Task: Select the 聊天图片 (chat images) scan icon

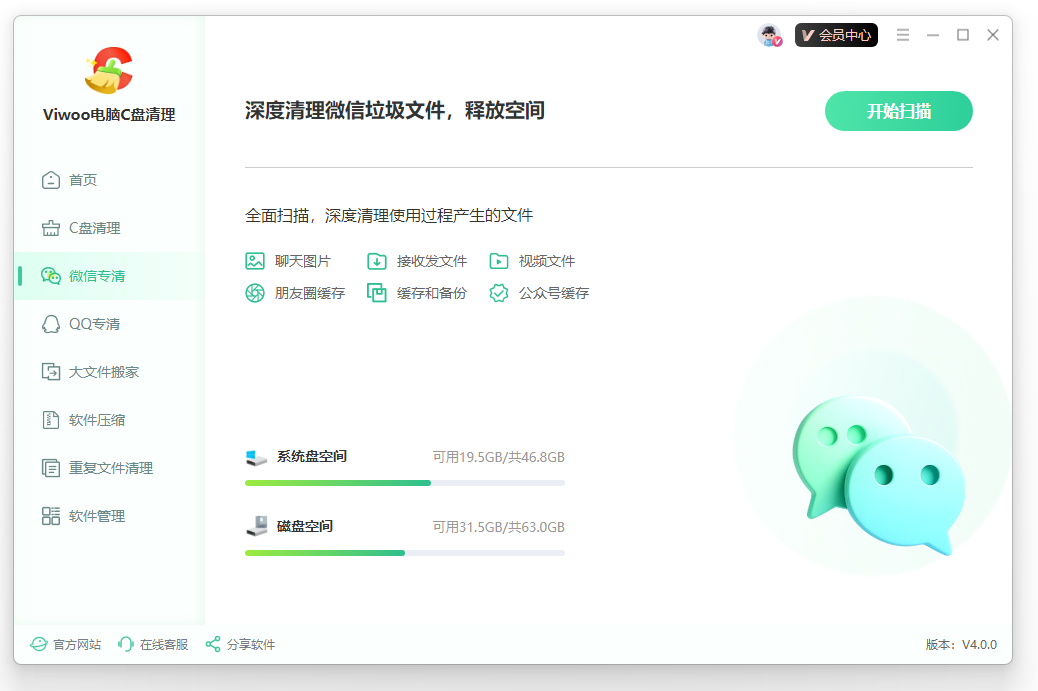Action: click(x=255, y=260)
